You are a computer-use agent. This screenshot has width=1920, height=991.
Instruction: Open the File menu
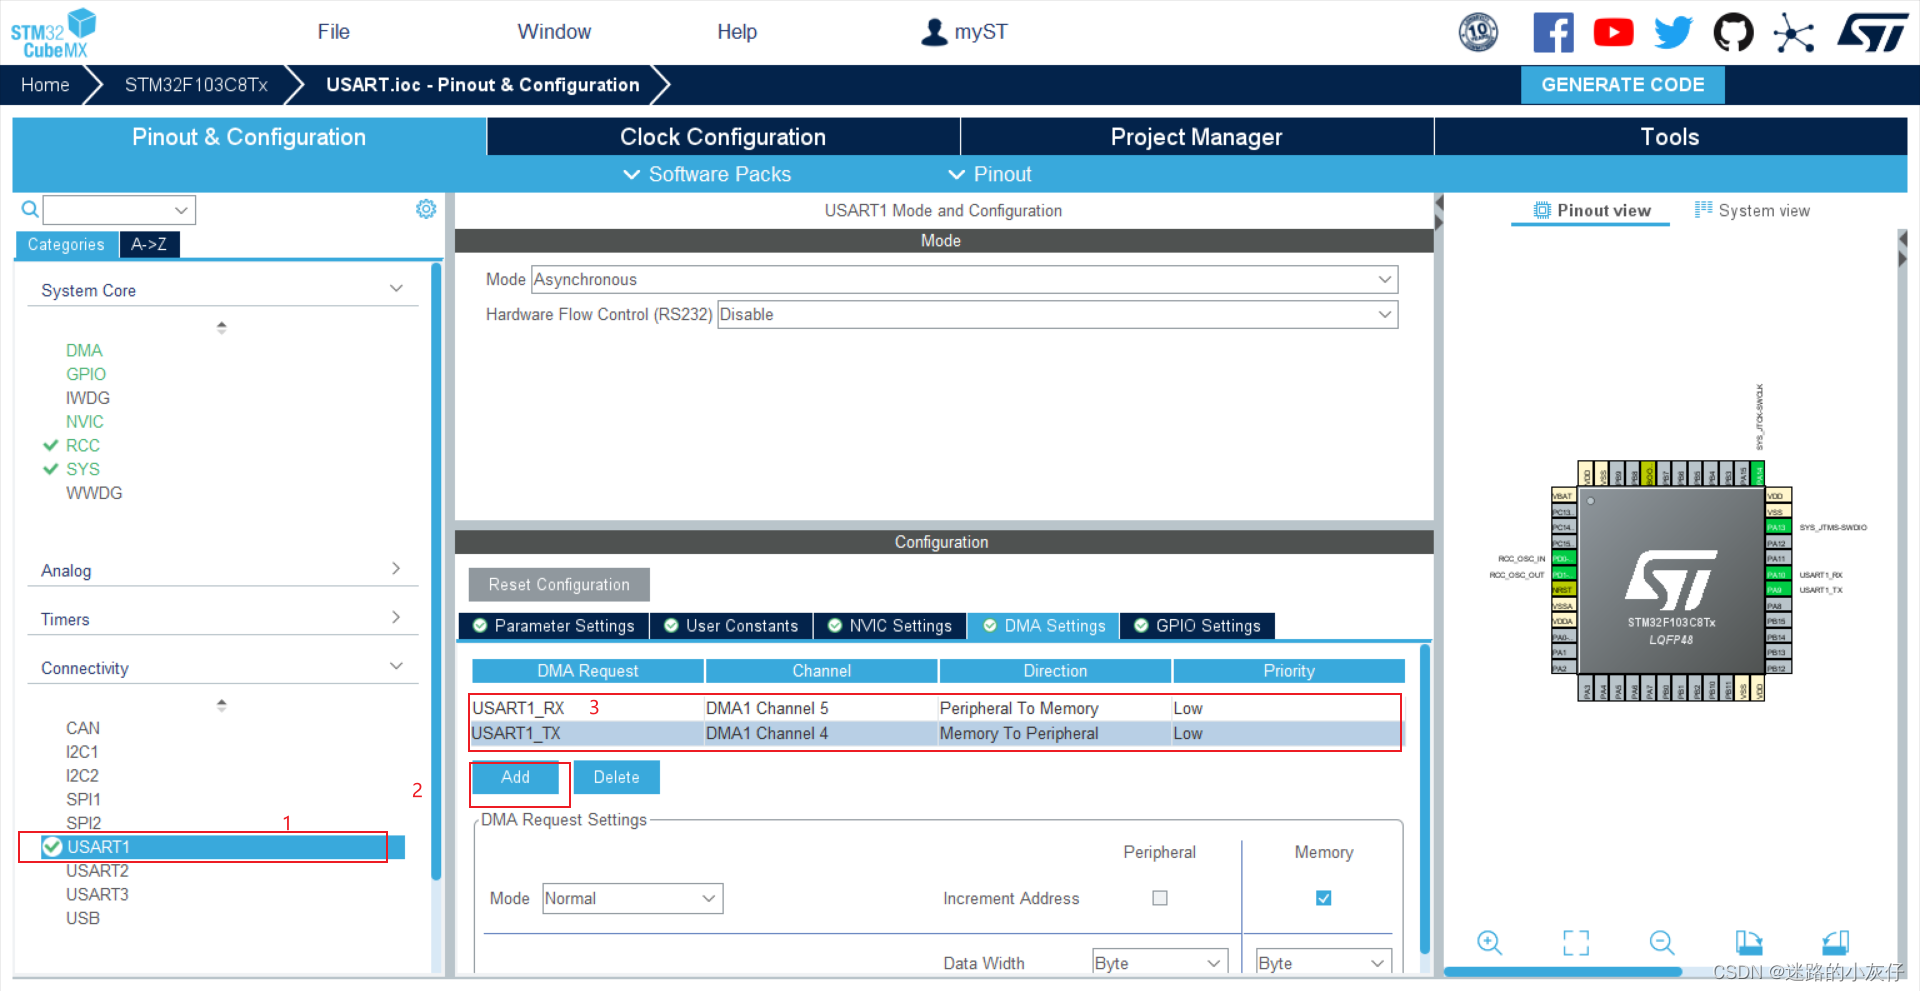coord(333,32)
